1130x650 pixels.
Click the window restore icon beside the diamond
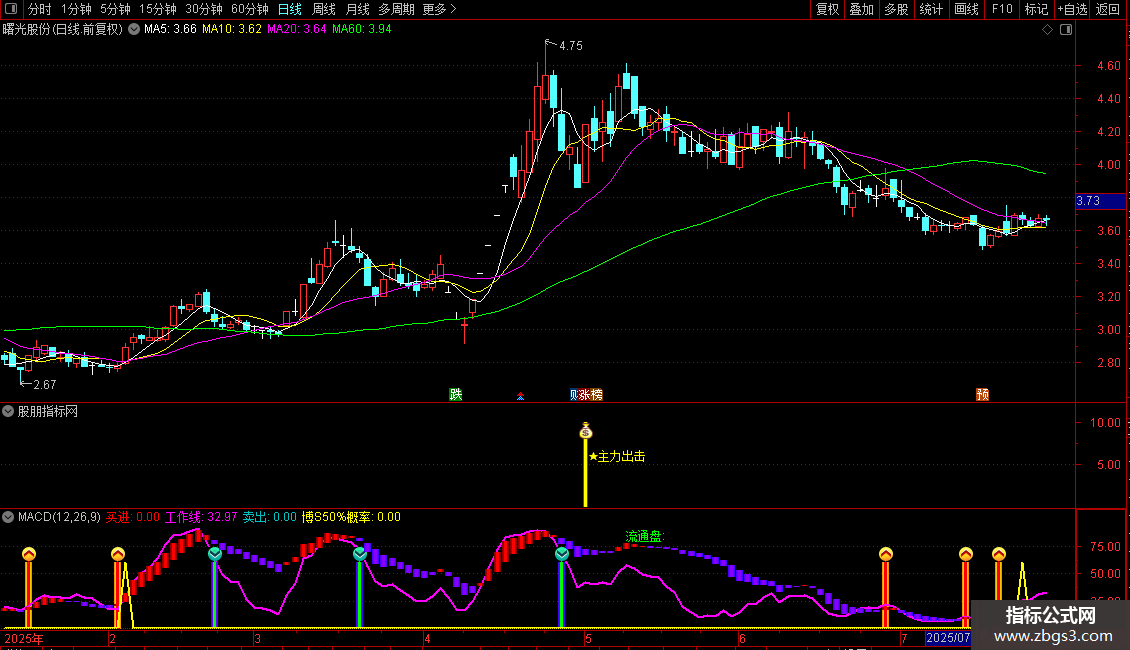pos(1066,30)
